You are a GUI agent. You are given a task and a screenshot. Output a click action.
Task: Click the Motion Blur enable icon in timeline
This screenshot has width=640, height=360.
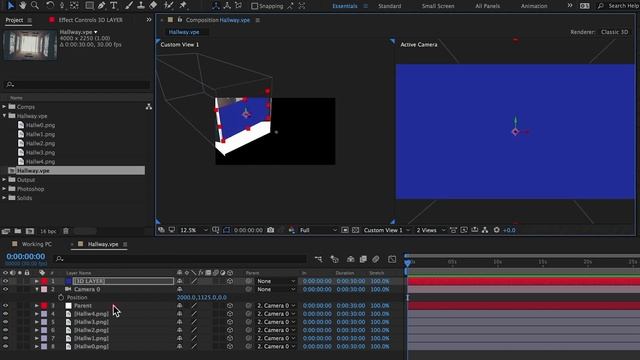376,259
